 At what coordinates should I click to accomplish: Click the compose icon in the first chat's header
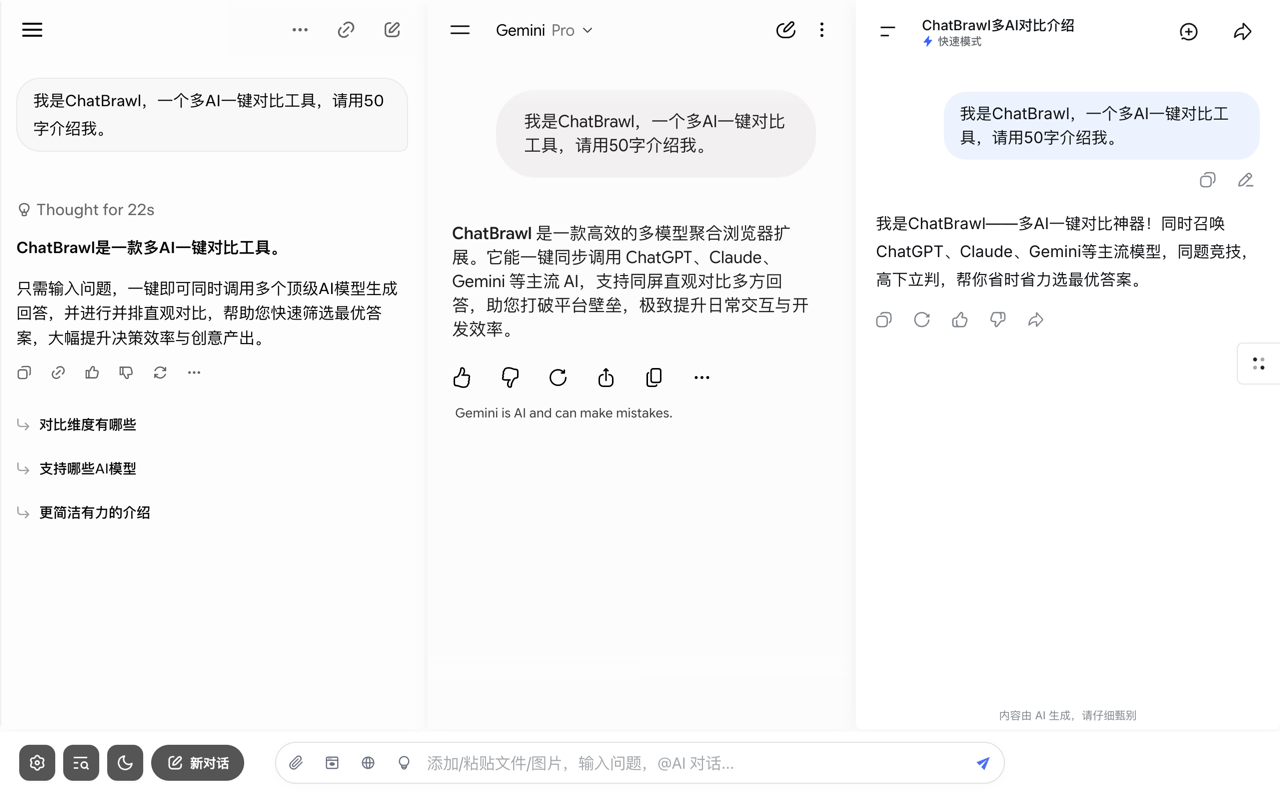[392, 30]
